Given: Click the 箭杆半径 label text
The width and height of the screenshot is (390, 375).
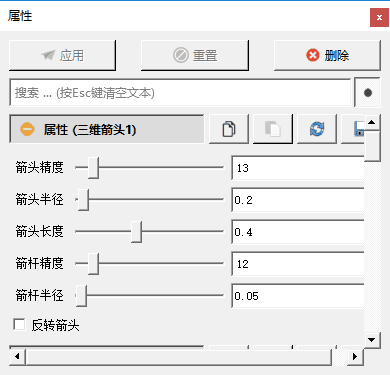Looking at the screenshot, I should pos(39,295).
